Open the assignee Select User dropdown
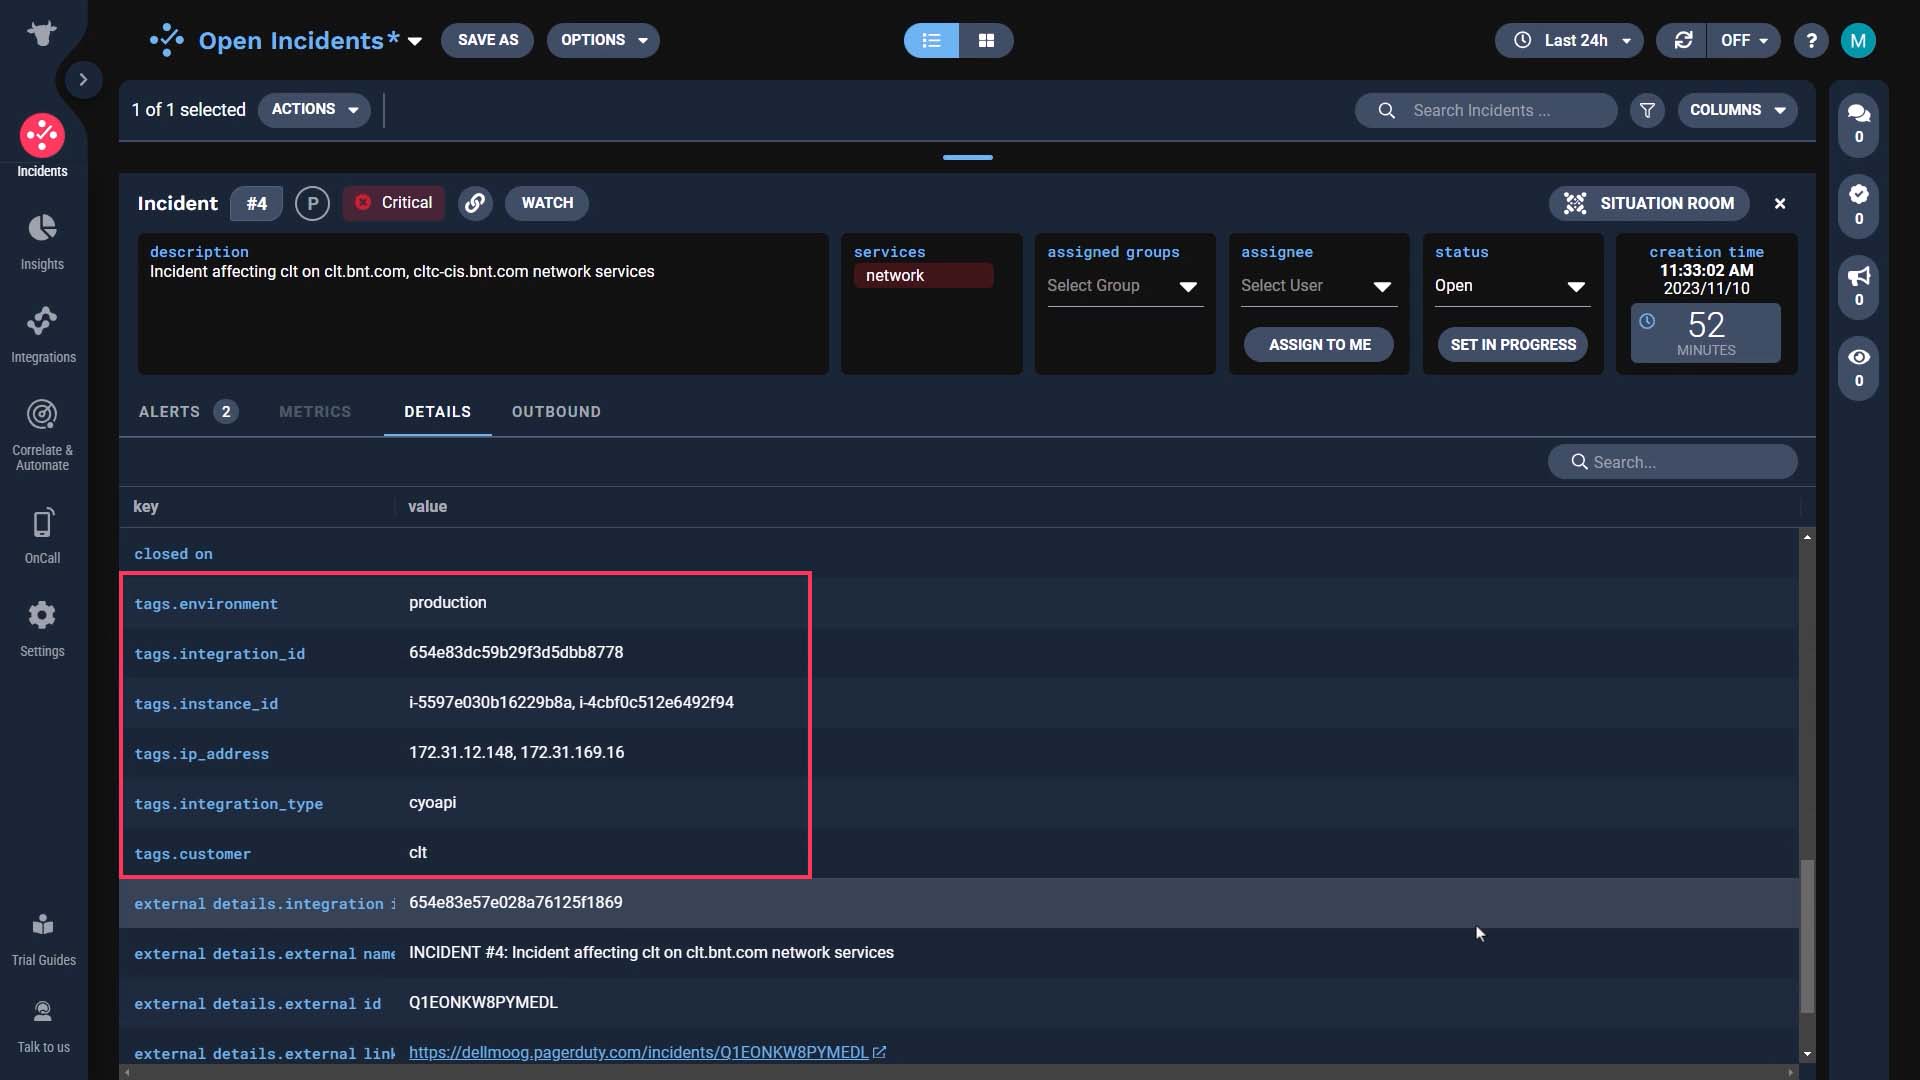The height and width of the screenshot is (1080, 1920). [1316, 286]
